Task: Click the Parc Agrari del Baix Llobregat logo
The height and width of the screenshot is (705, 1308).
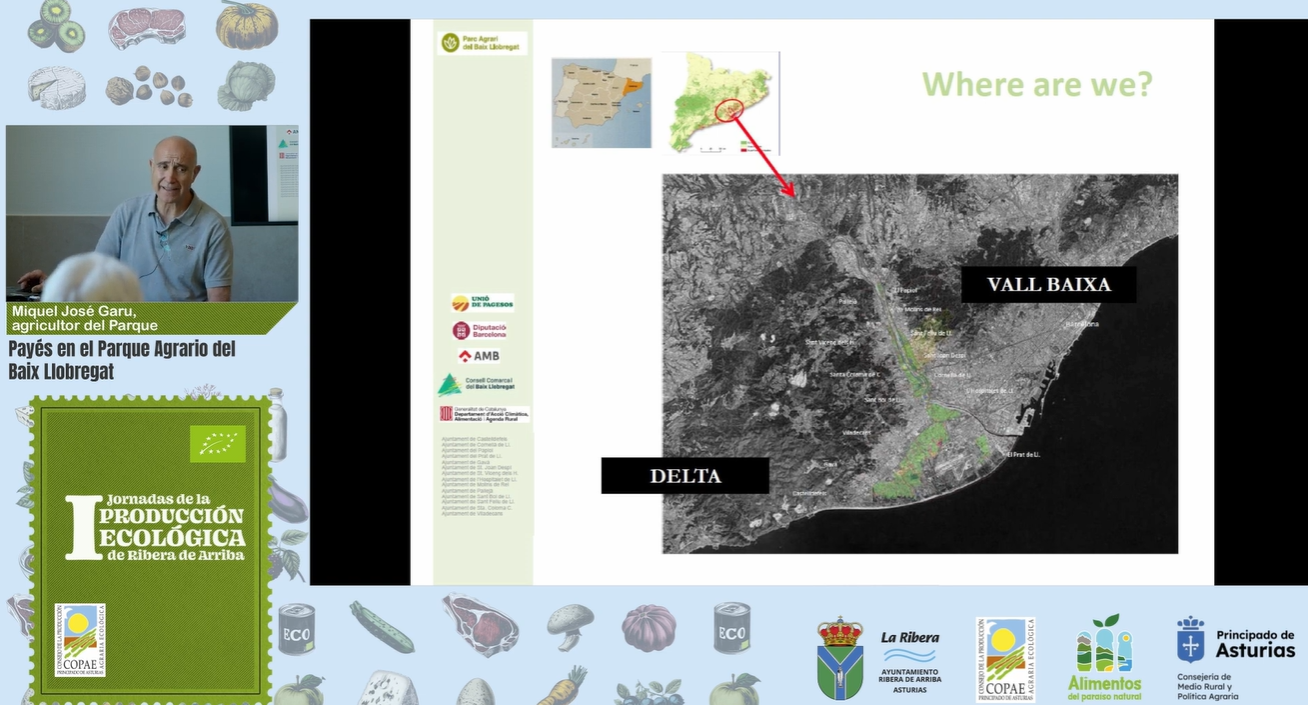Action: [483, 43]
